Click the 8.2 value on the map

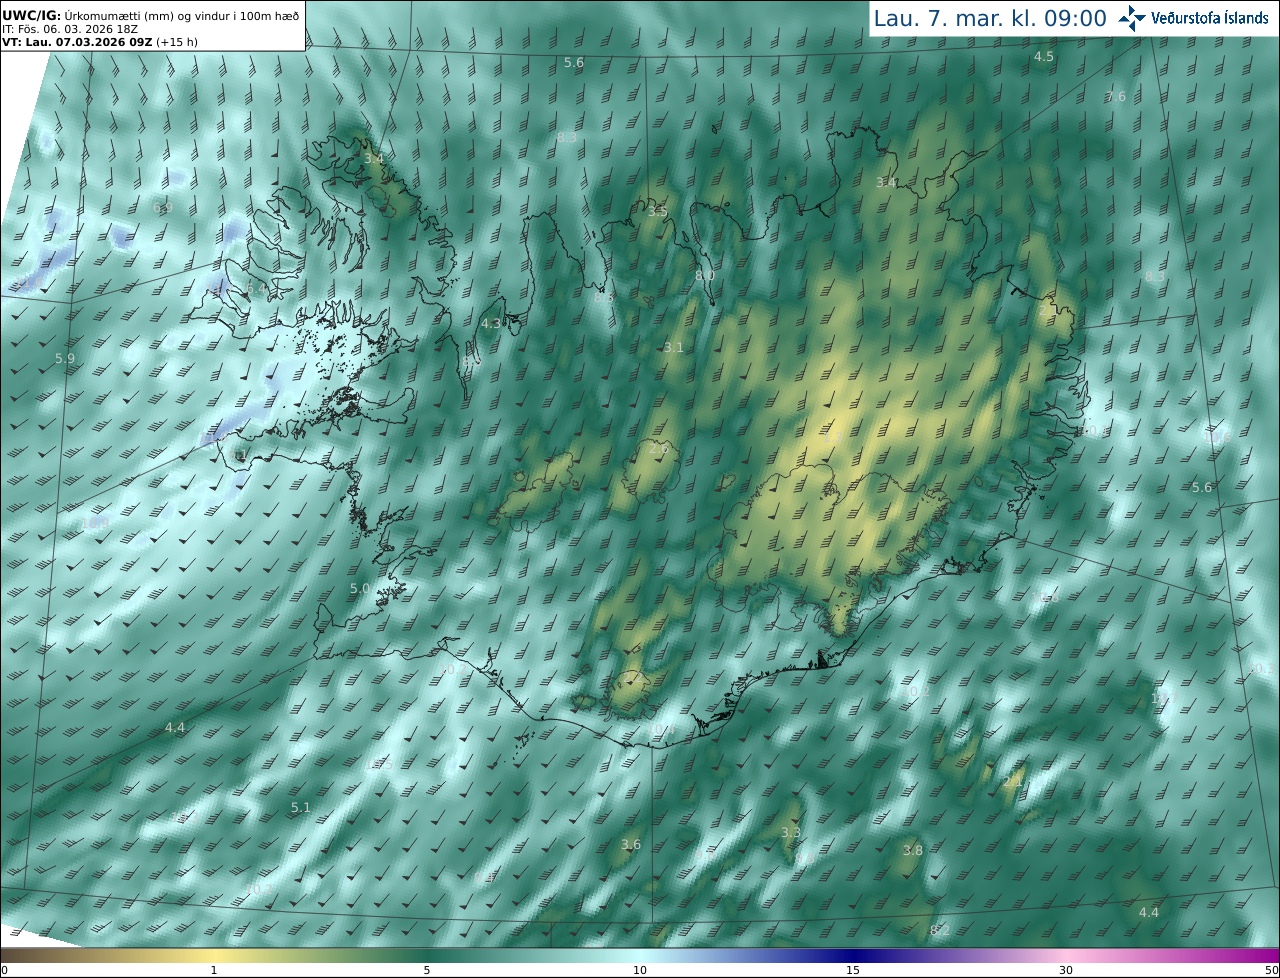[x=940, y=931]
